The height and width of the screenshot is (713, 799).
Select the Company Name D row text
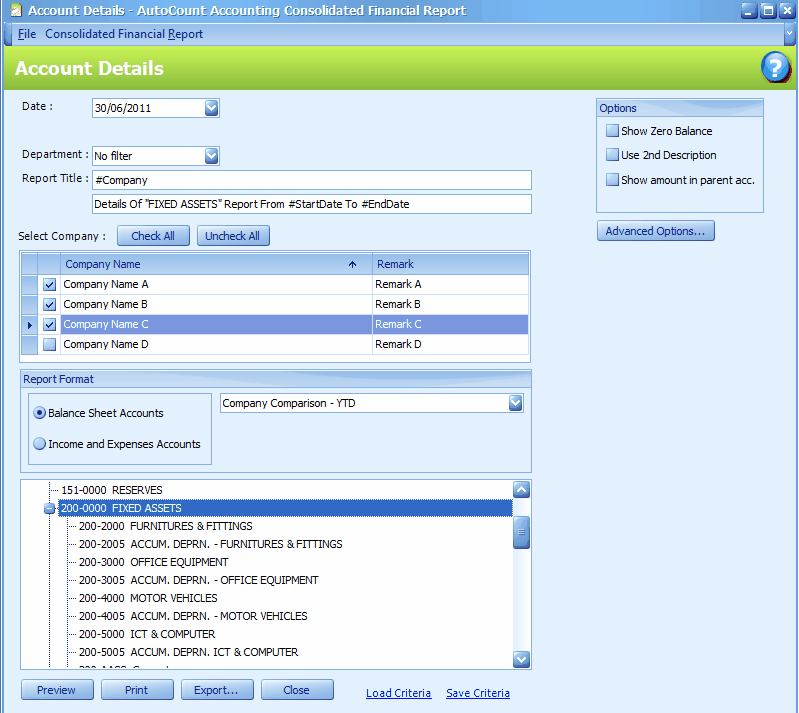pos(105,345)
